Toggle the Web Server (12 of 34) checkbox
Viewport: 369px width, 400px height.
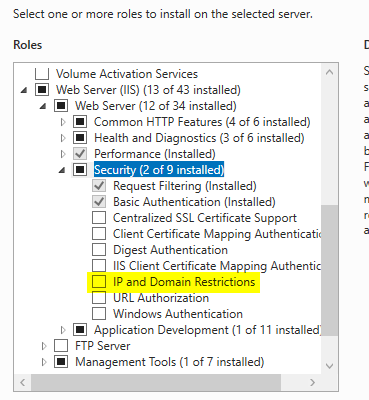(61, 106)
